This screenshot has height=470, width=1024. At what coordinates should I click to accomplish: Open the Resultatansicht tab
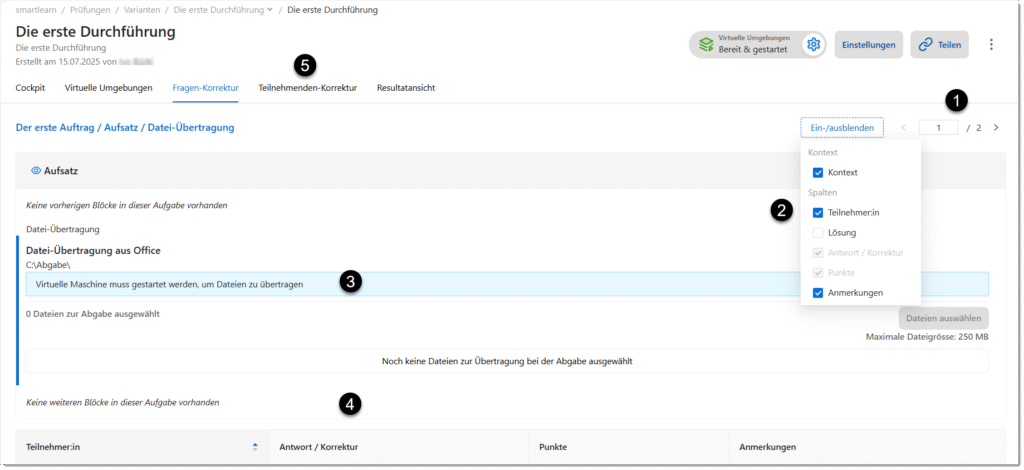[405, 88]
